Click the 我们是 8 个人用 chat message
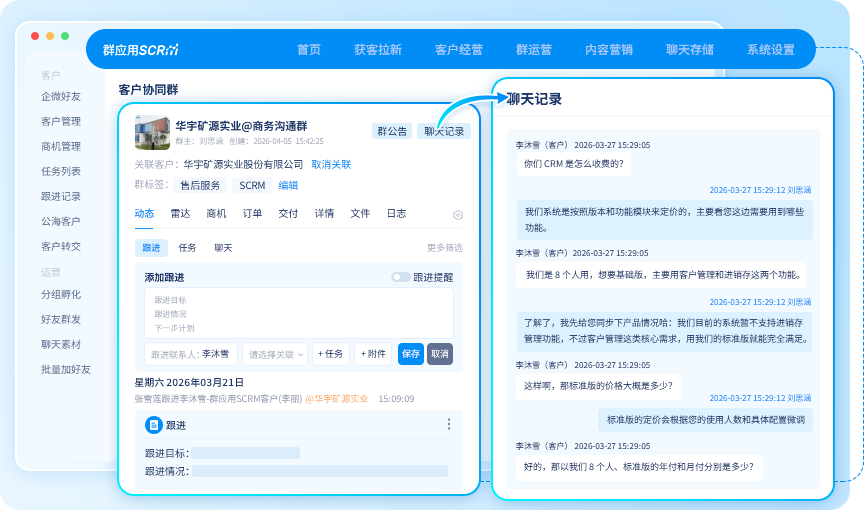This screenshot has width=864, height=510. tap(661, 275)
